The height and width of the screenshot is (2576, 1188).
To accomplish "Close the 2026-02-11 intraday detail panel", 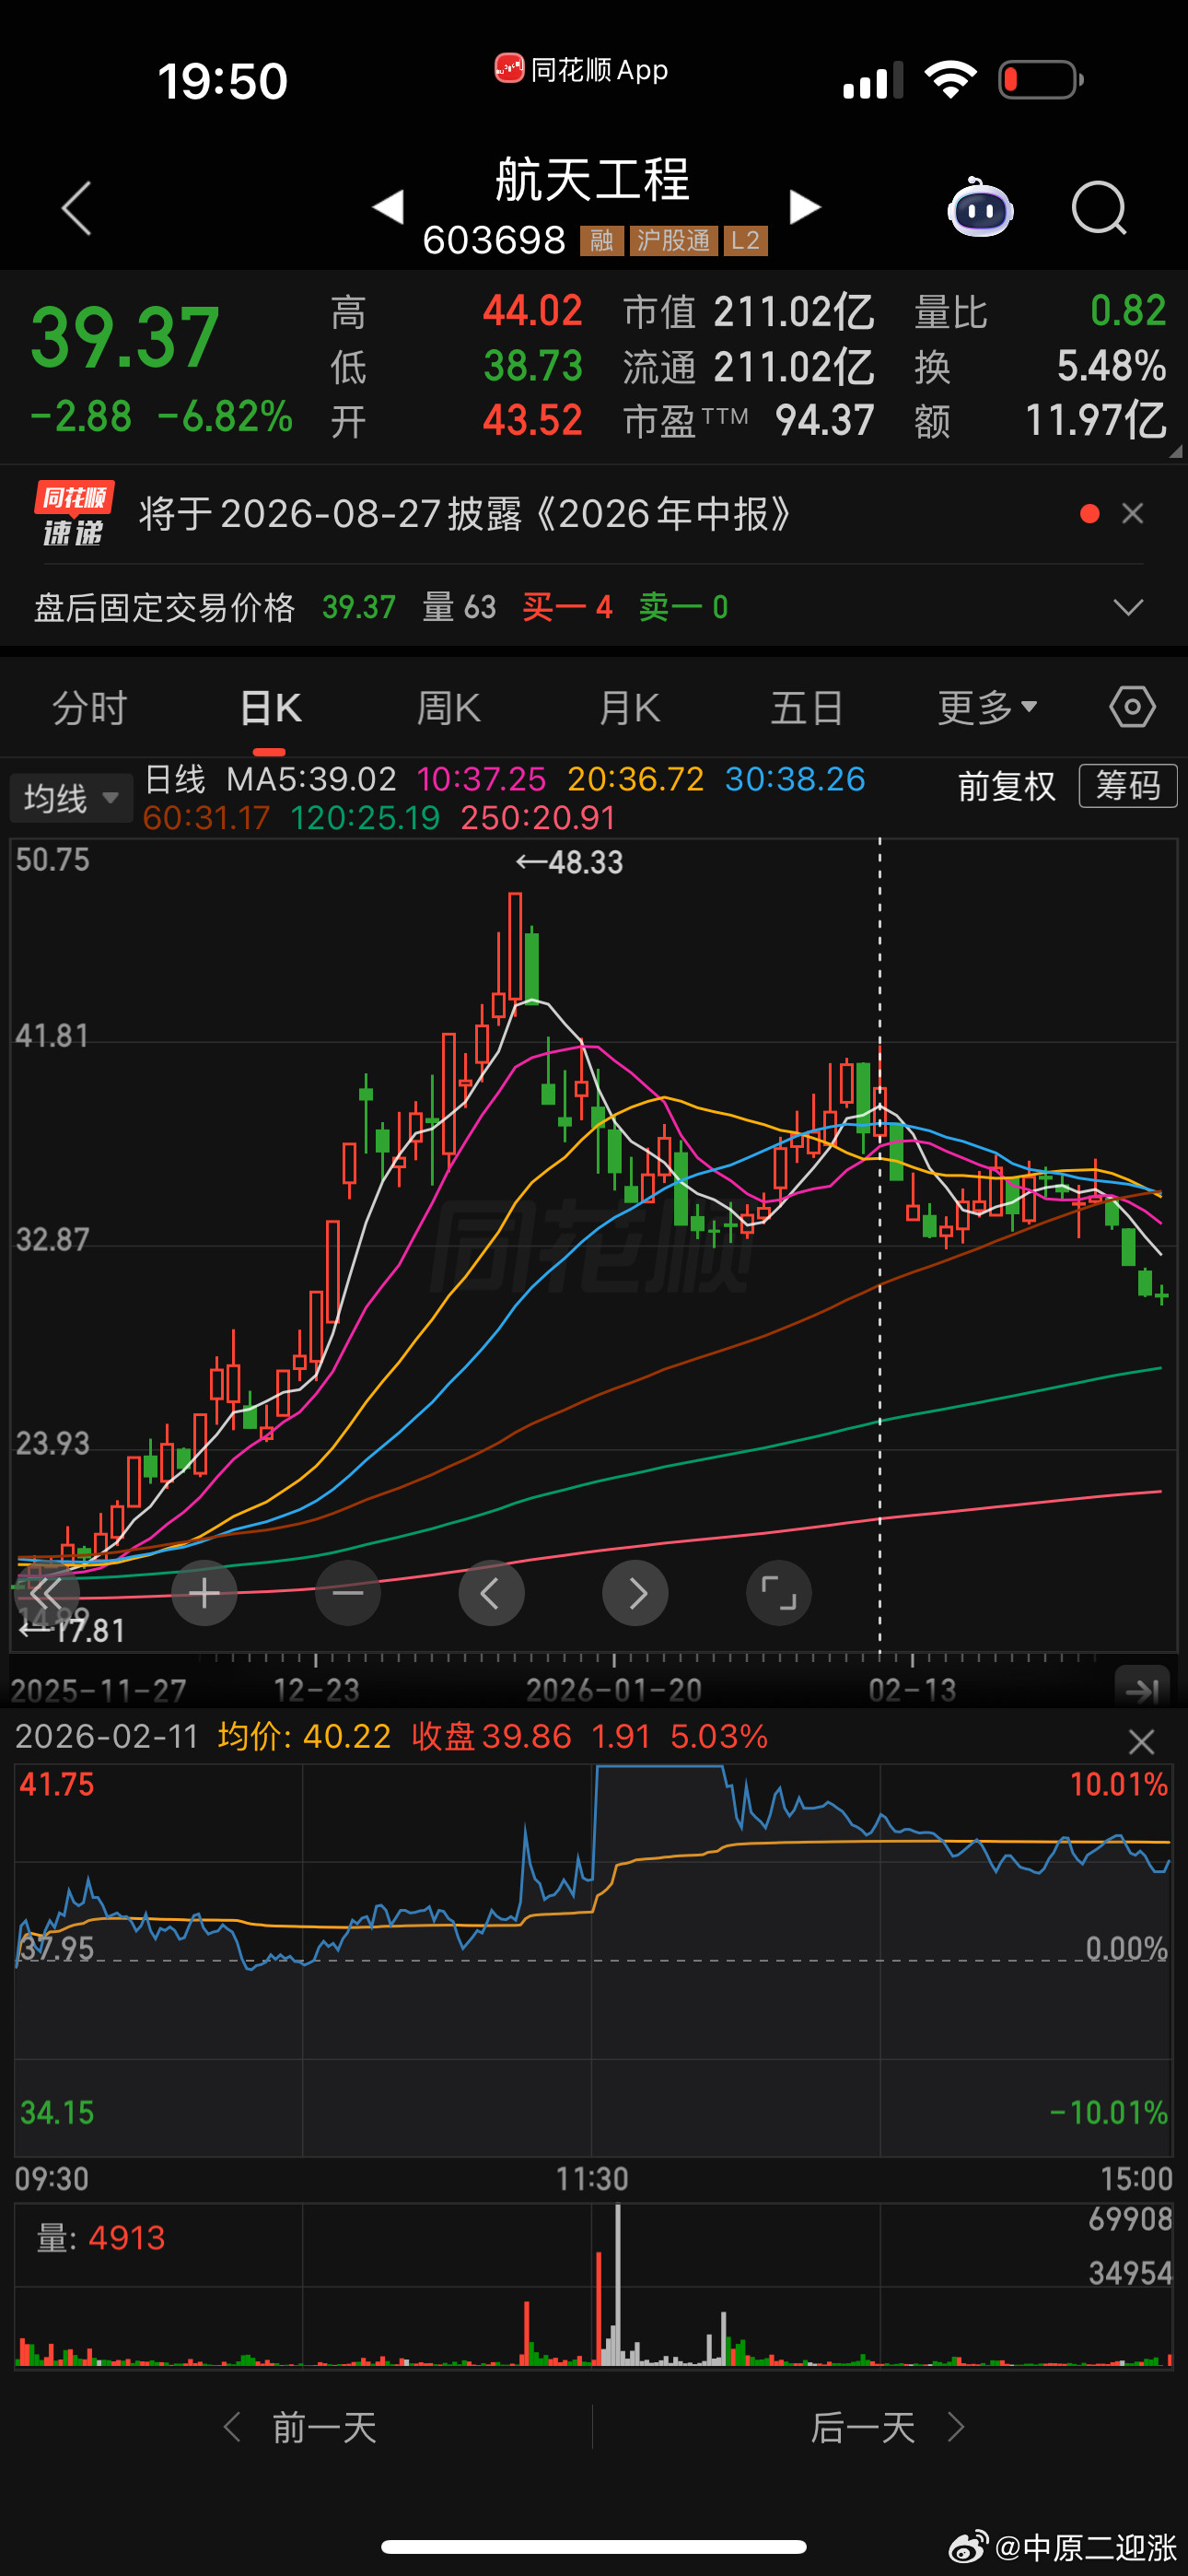I will (1141, 1742).
